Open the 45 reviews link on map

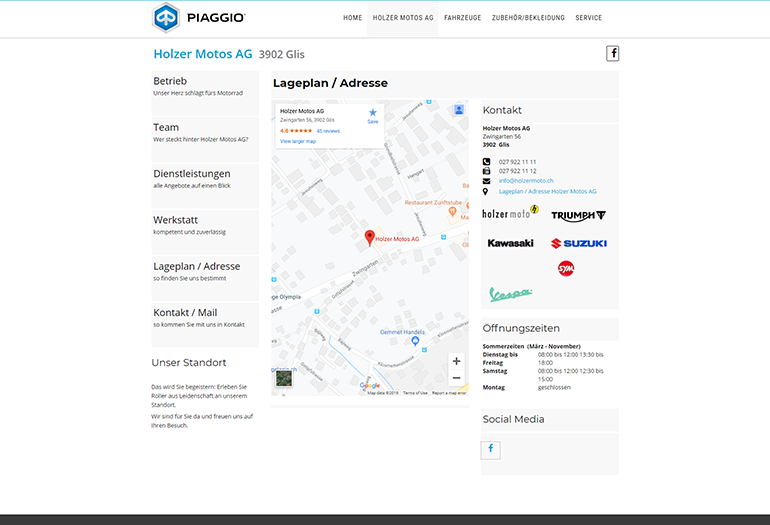[x=328, y=131]
